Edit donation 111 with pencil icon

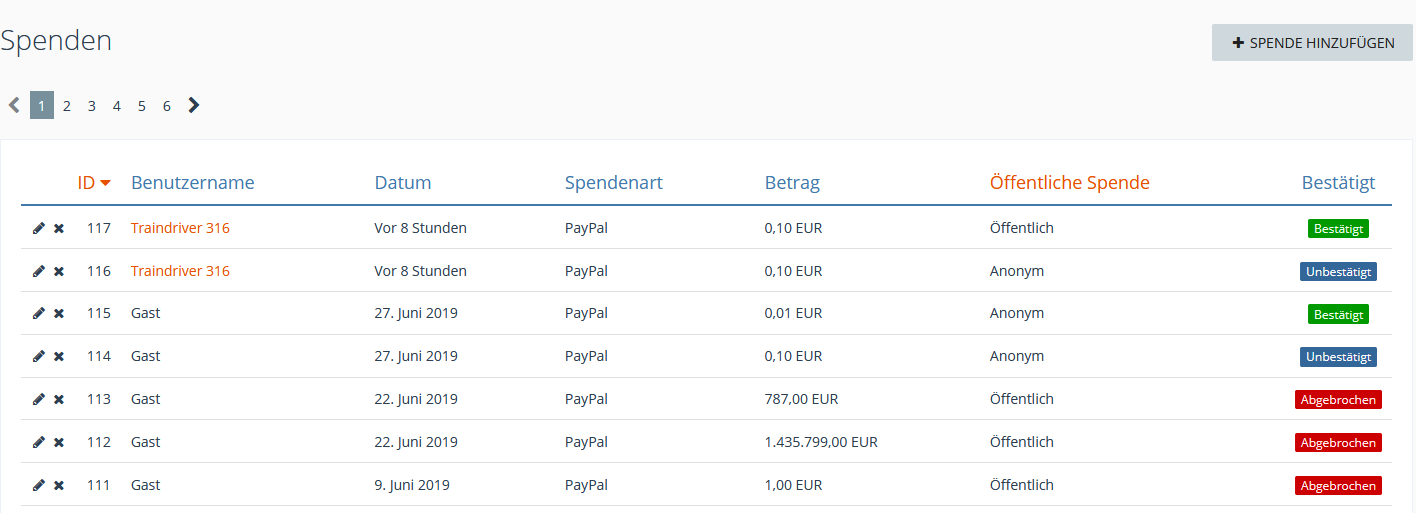[x=39, y=485]
